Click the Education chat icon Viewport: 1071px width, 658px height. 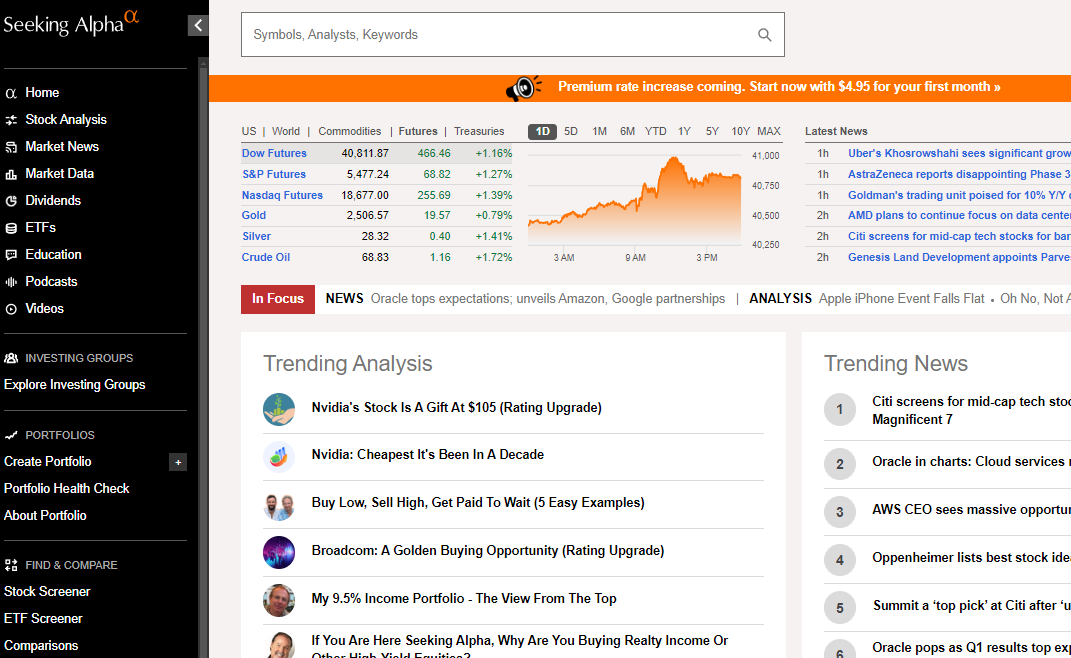pyautogui.click(x=11, y=255)
